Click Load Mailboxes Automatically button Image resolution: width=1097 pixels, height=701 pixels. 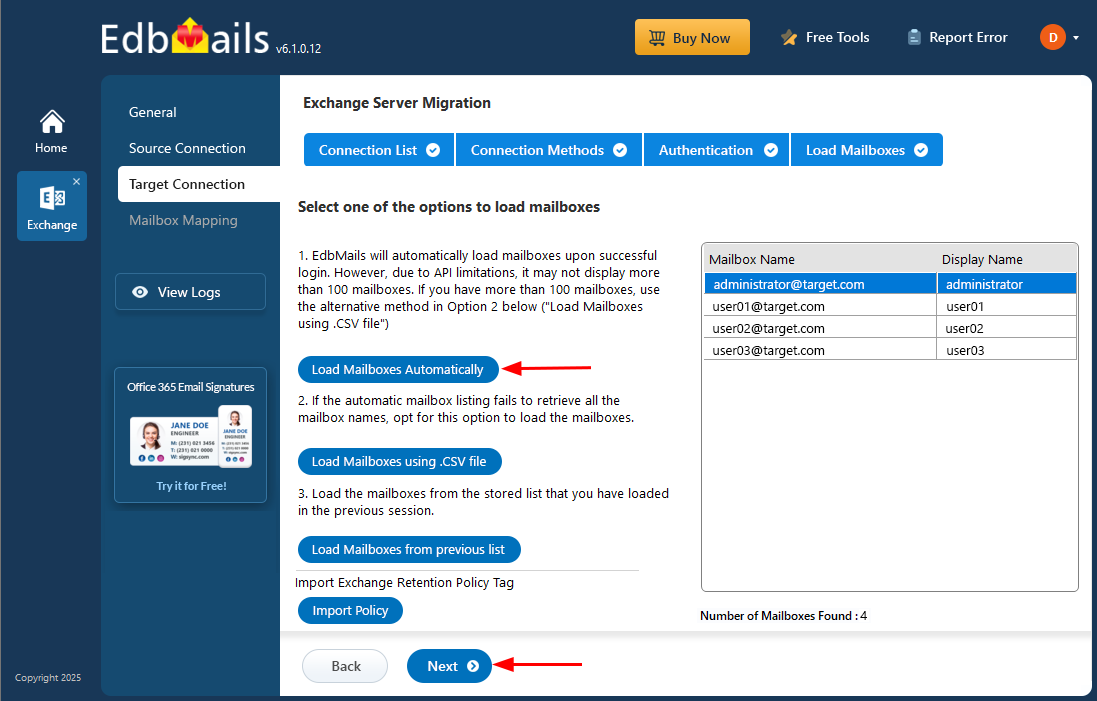click(397, 369)
